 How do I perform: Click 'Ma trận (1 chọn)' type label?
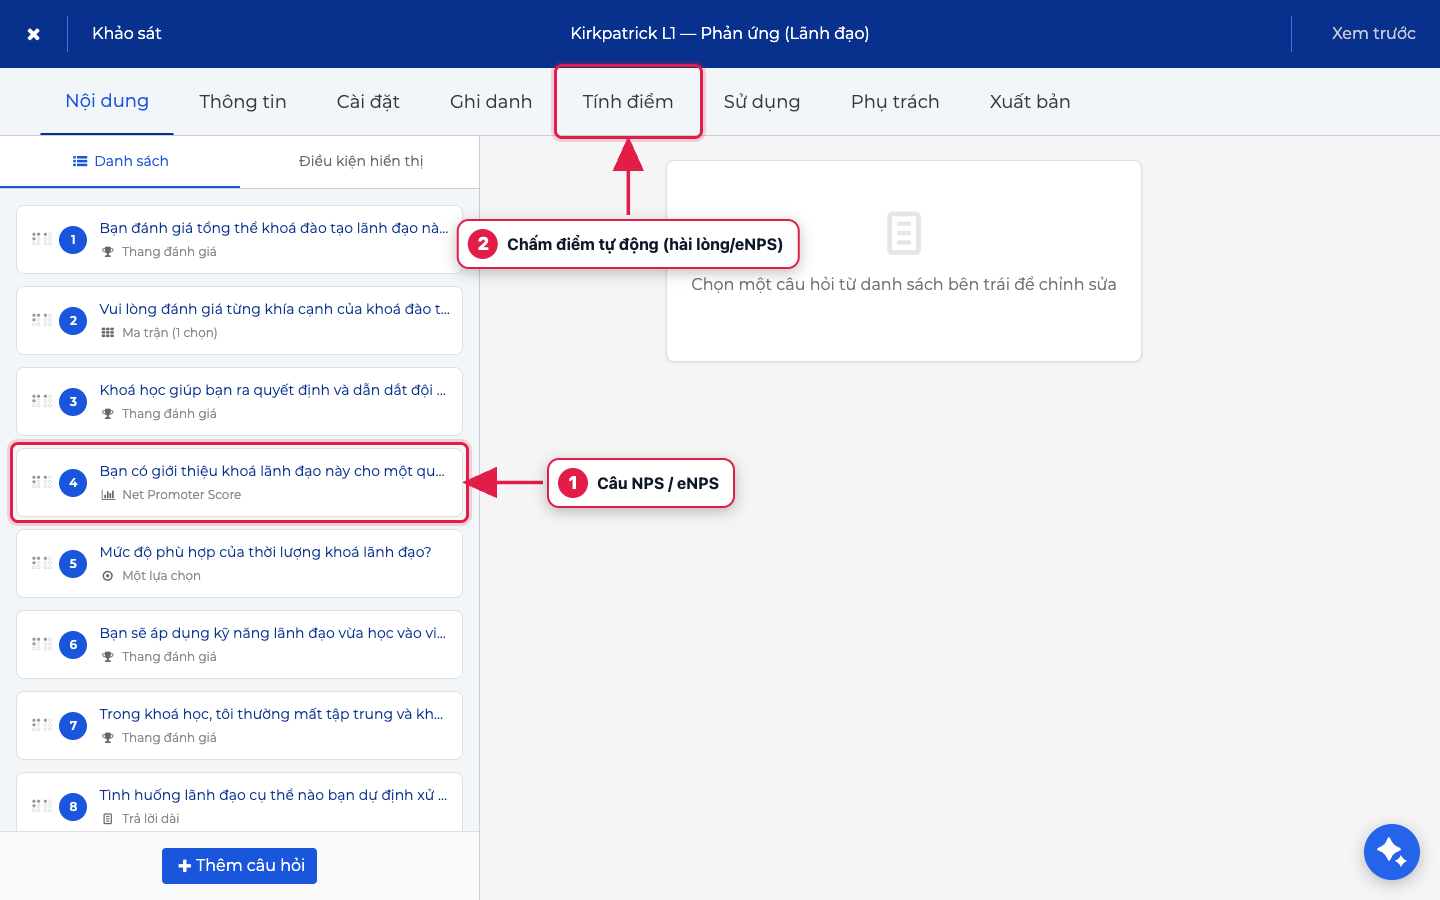tap(169, 333)
